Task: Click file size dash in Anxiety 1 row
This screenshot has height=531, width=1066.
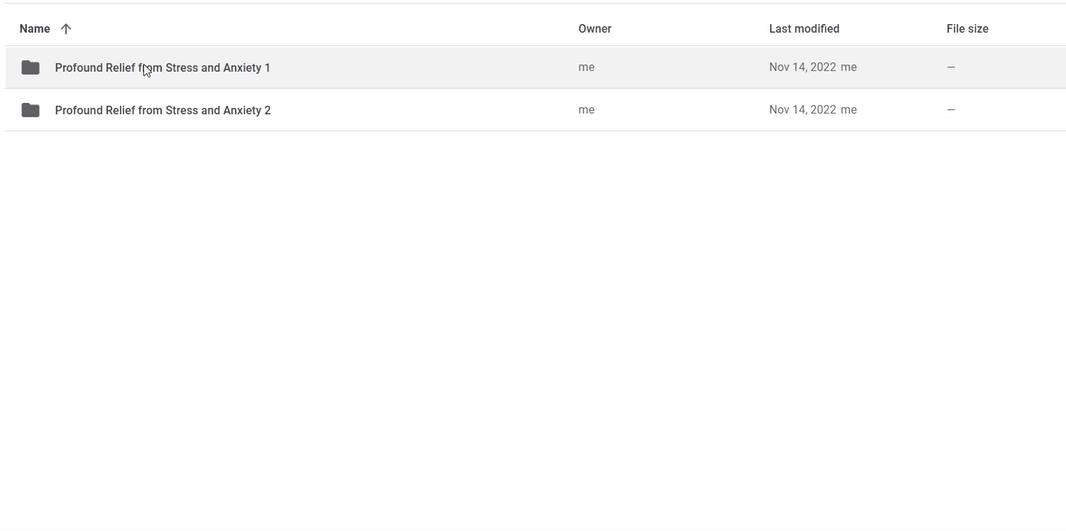Action: tap(950, 67)
